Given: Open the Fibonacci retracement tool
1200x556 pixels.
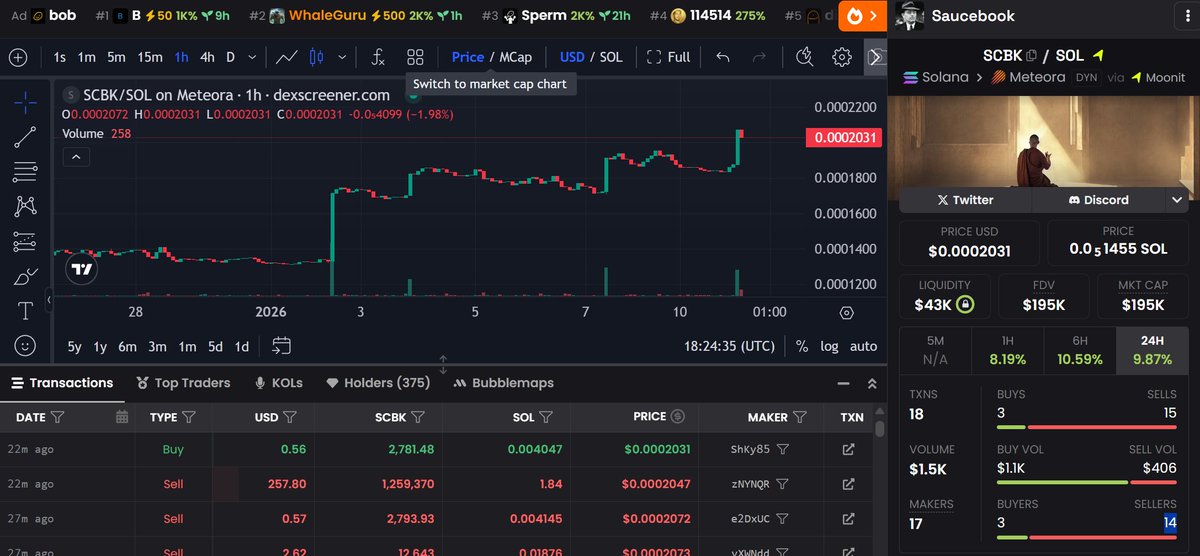Looking at the screenshot, I should (26, 172).
